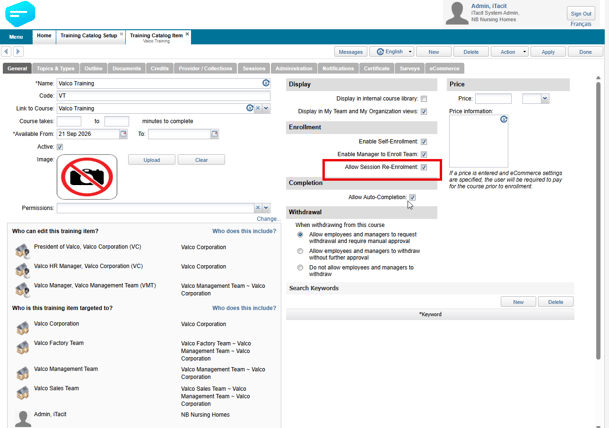Open the To date calendar picker
Screen dimensions: 609x428
[x=214, y=134]
